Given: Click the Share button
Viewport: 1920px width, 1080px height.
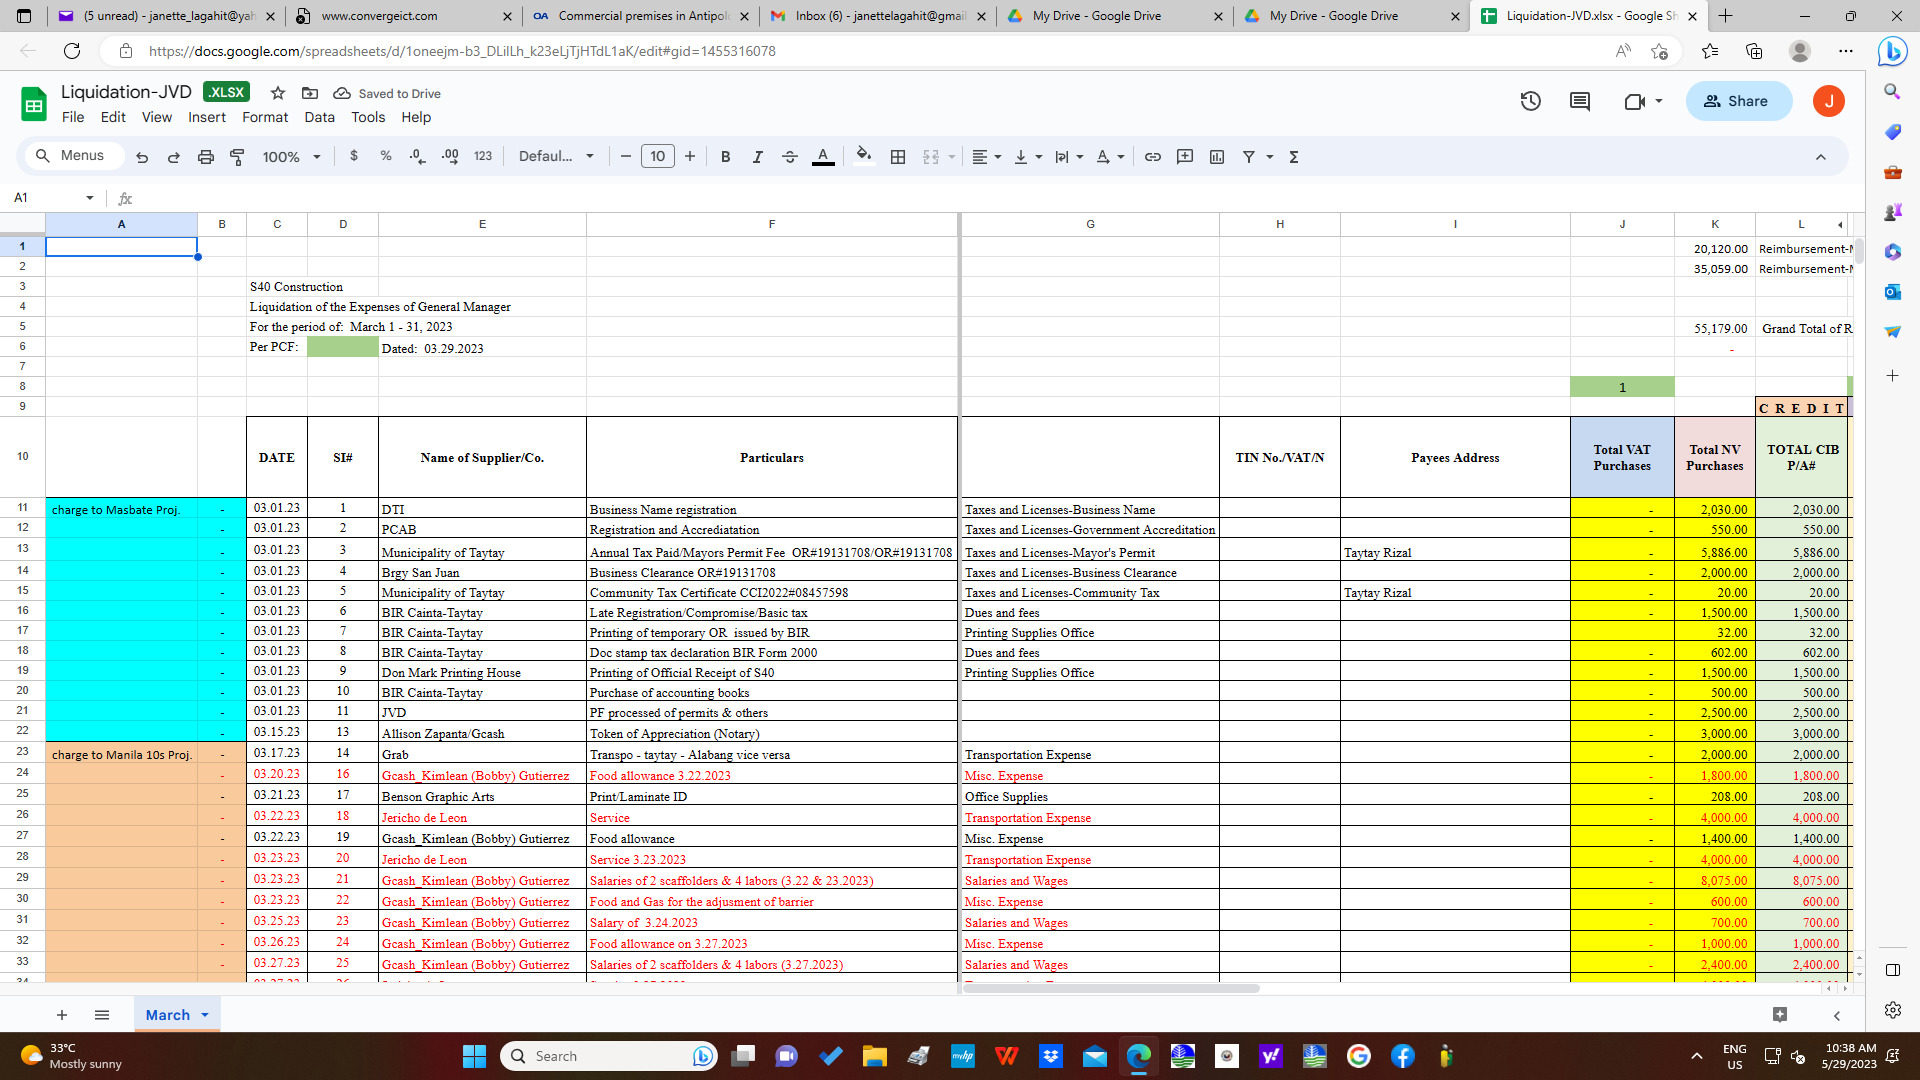Looking at the screenshot, I should click(1737, 101).
